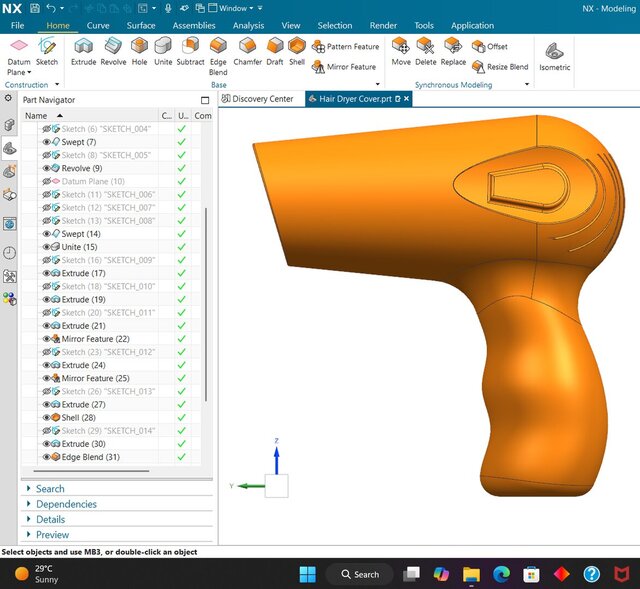640x589 pixels.
Task: Switch to the Discovery Center tab
Action: point(258,99)
